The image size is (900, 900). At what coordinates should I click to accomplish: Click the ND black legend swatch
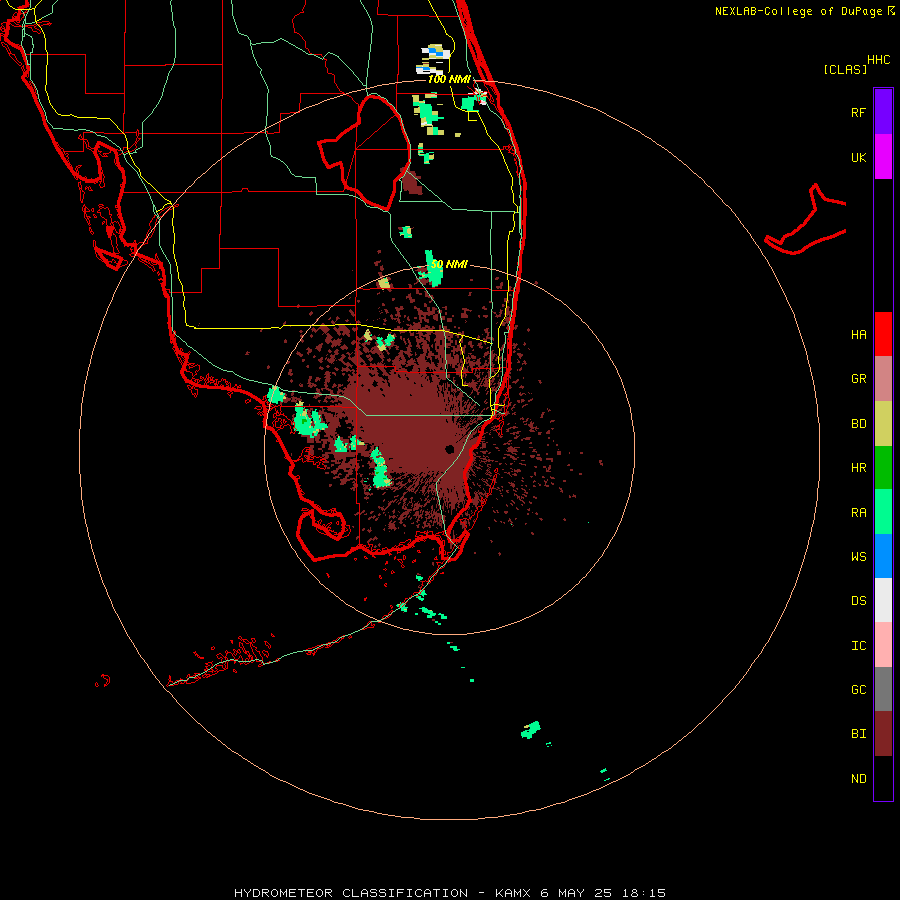883,778
